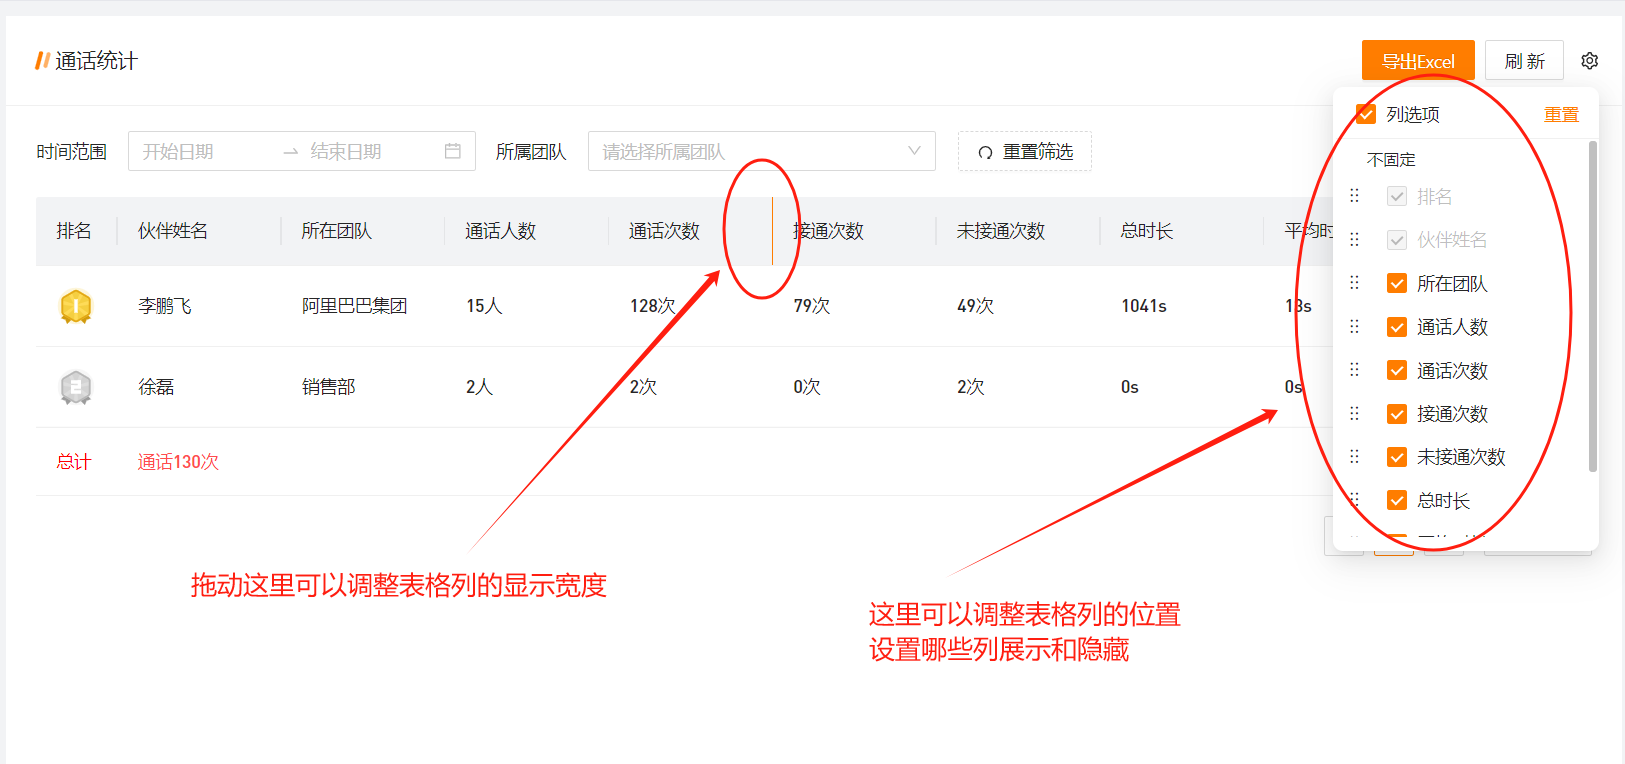1625x764 pixels.
Task: Click drag handle beside 所在团队 option
Action: pos(1354,283)
